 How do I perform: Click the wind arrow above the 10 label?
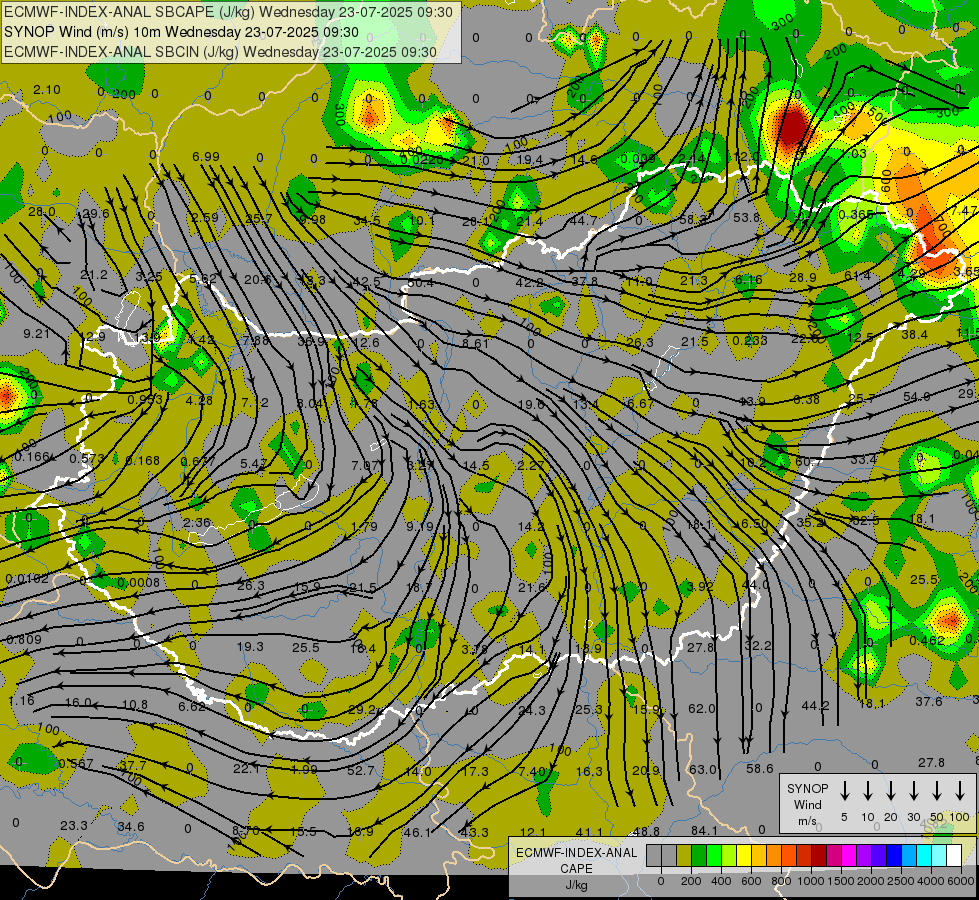pyautogui.click(x=867, y=791)
